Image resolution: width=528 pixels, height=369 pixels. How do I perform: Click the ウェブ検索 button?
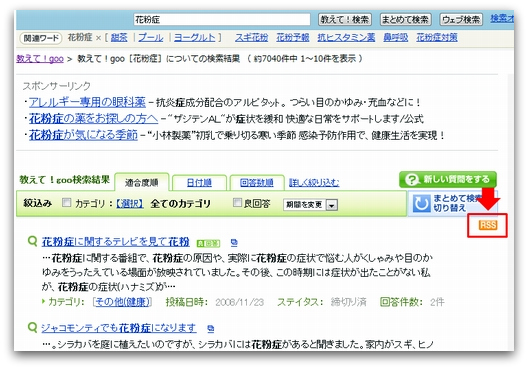click(x=461, y=20)
